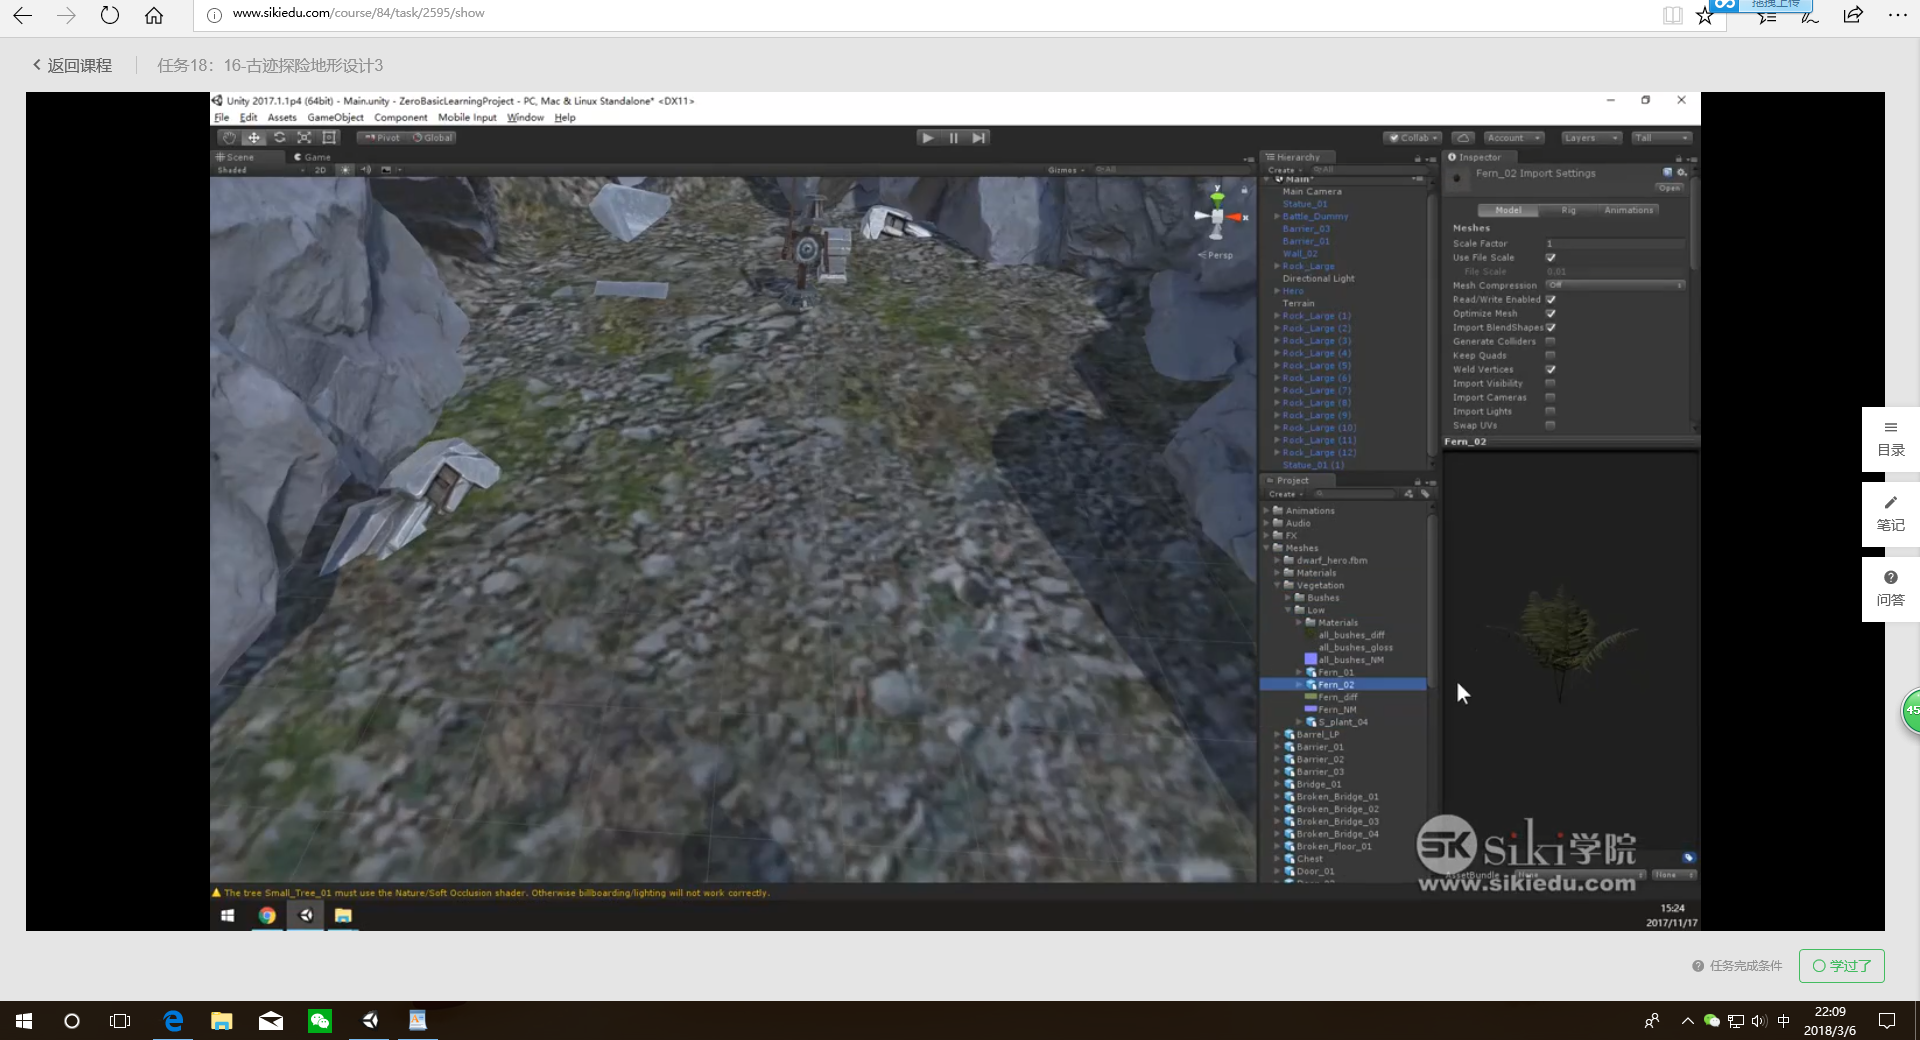Click the Unity Play button

tap(928, 138)
